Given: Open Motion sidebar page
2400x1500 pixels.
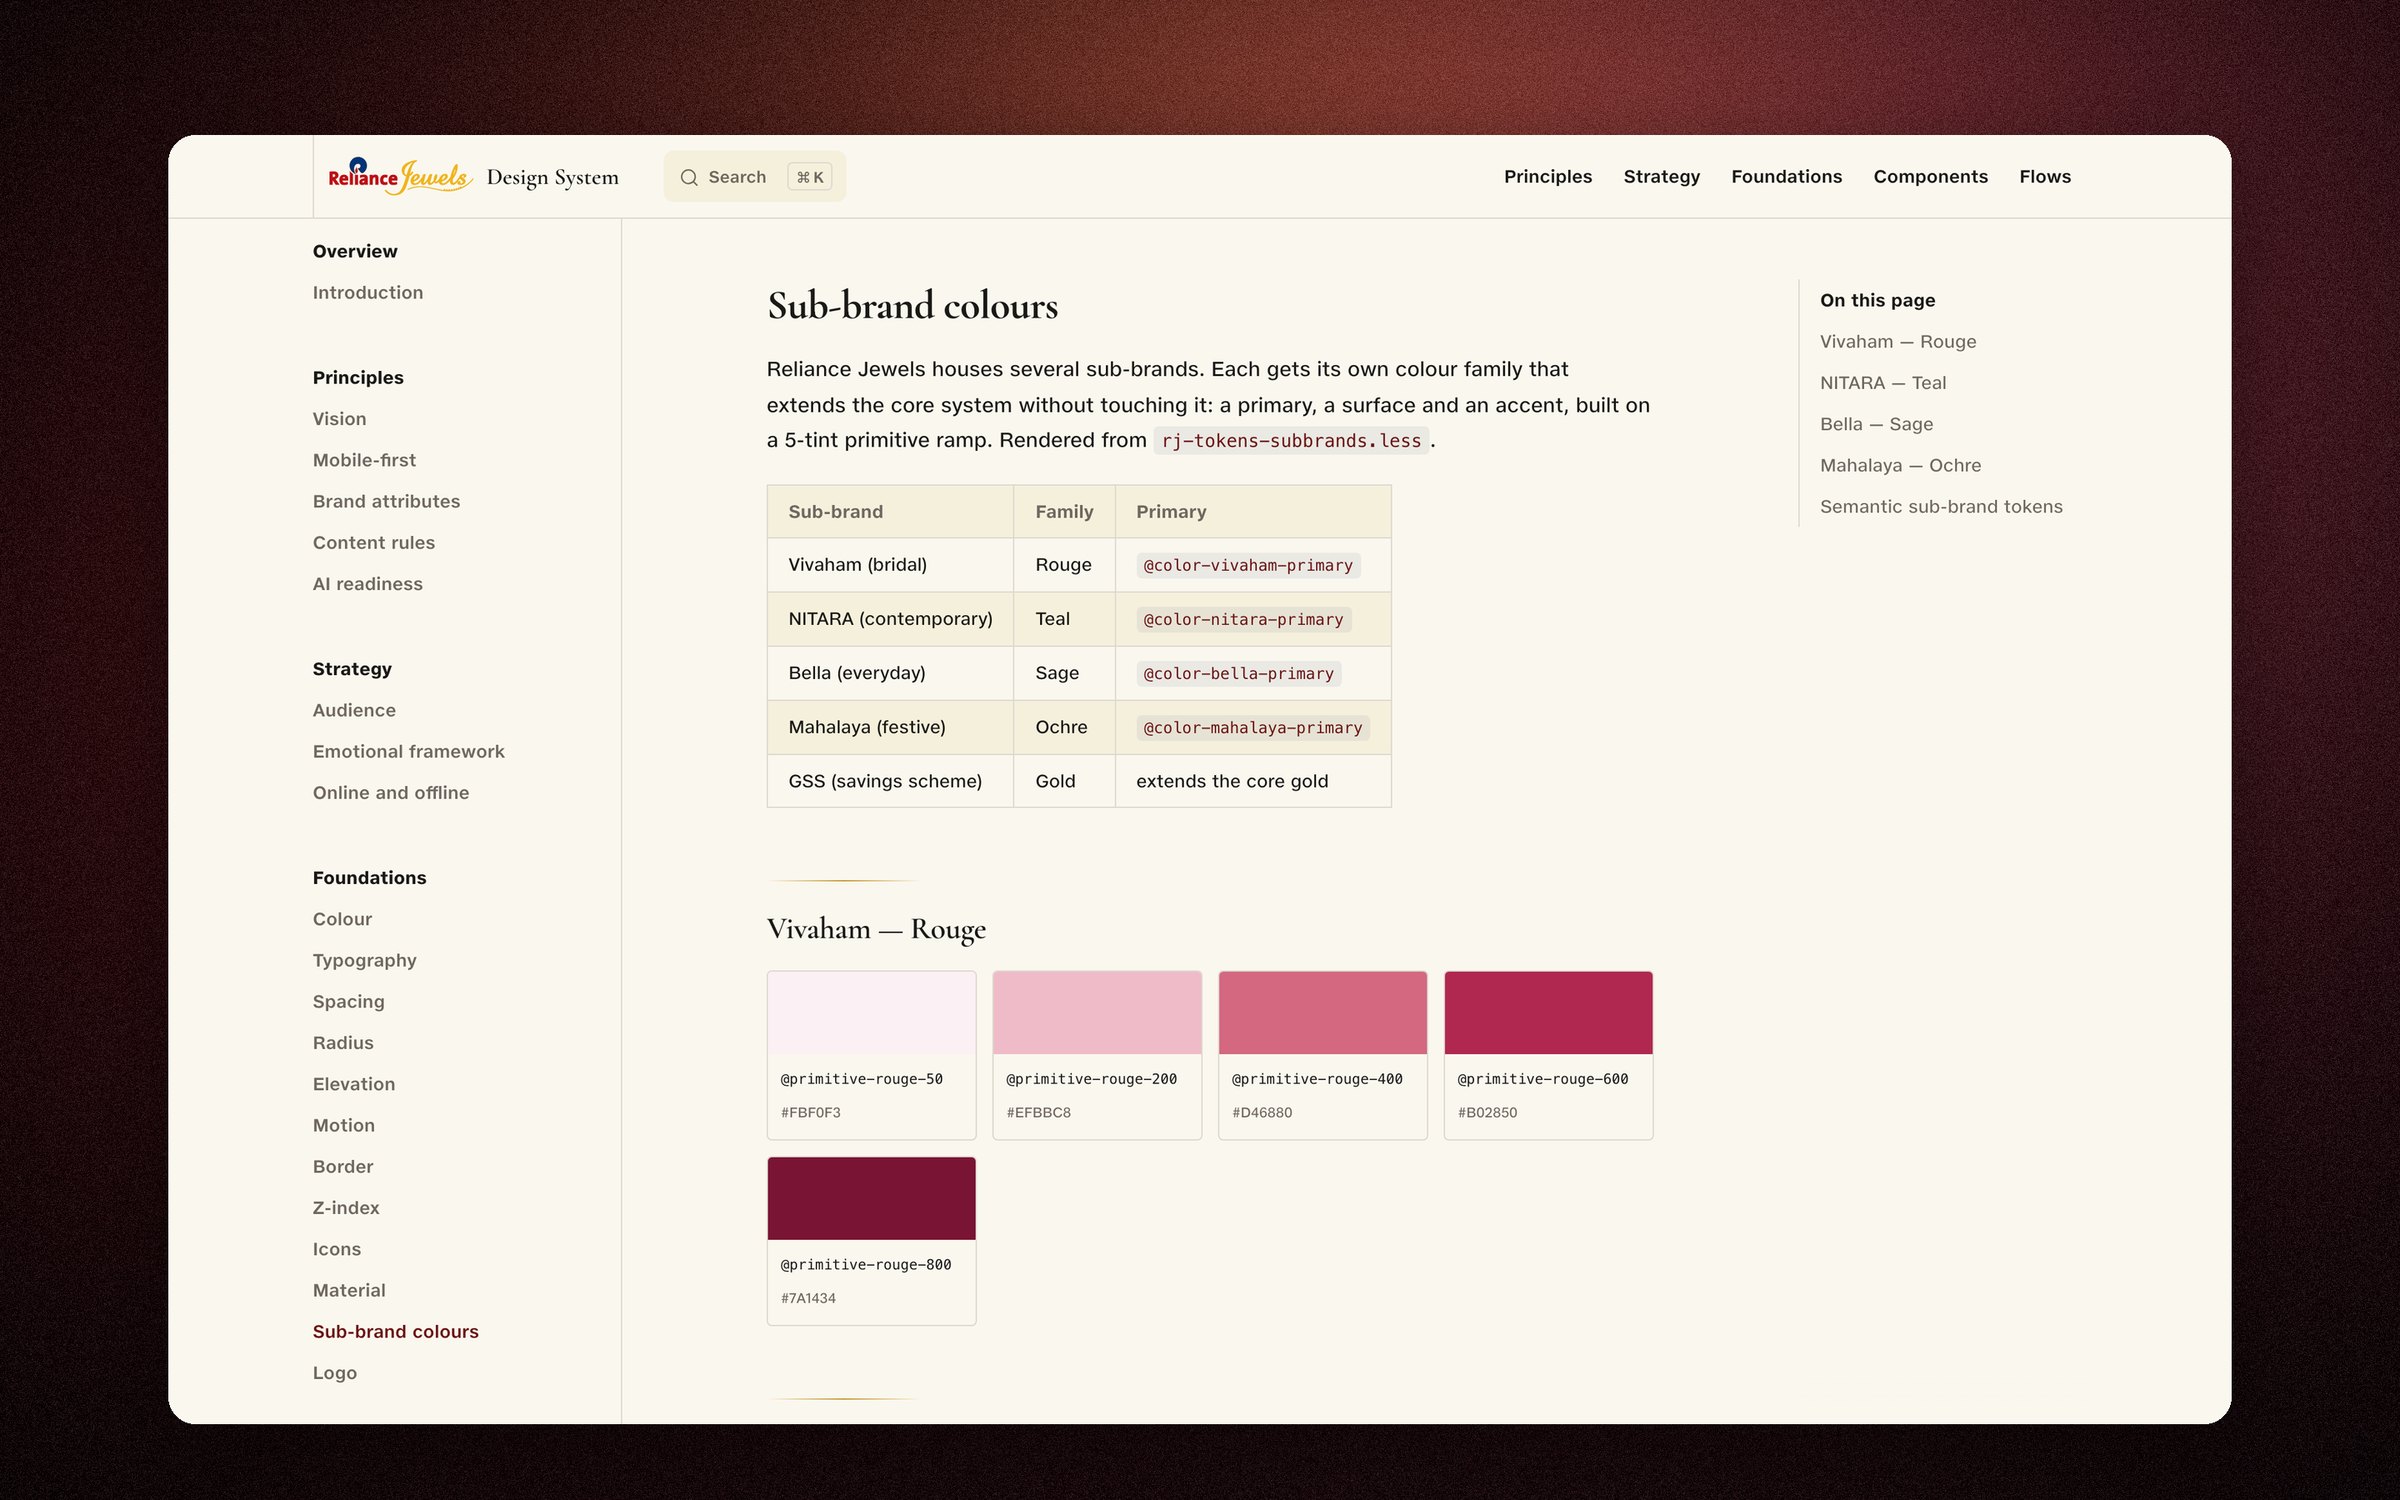Looking at the screenshot, I should click(343, 1125).
